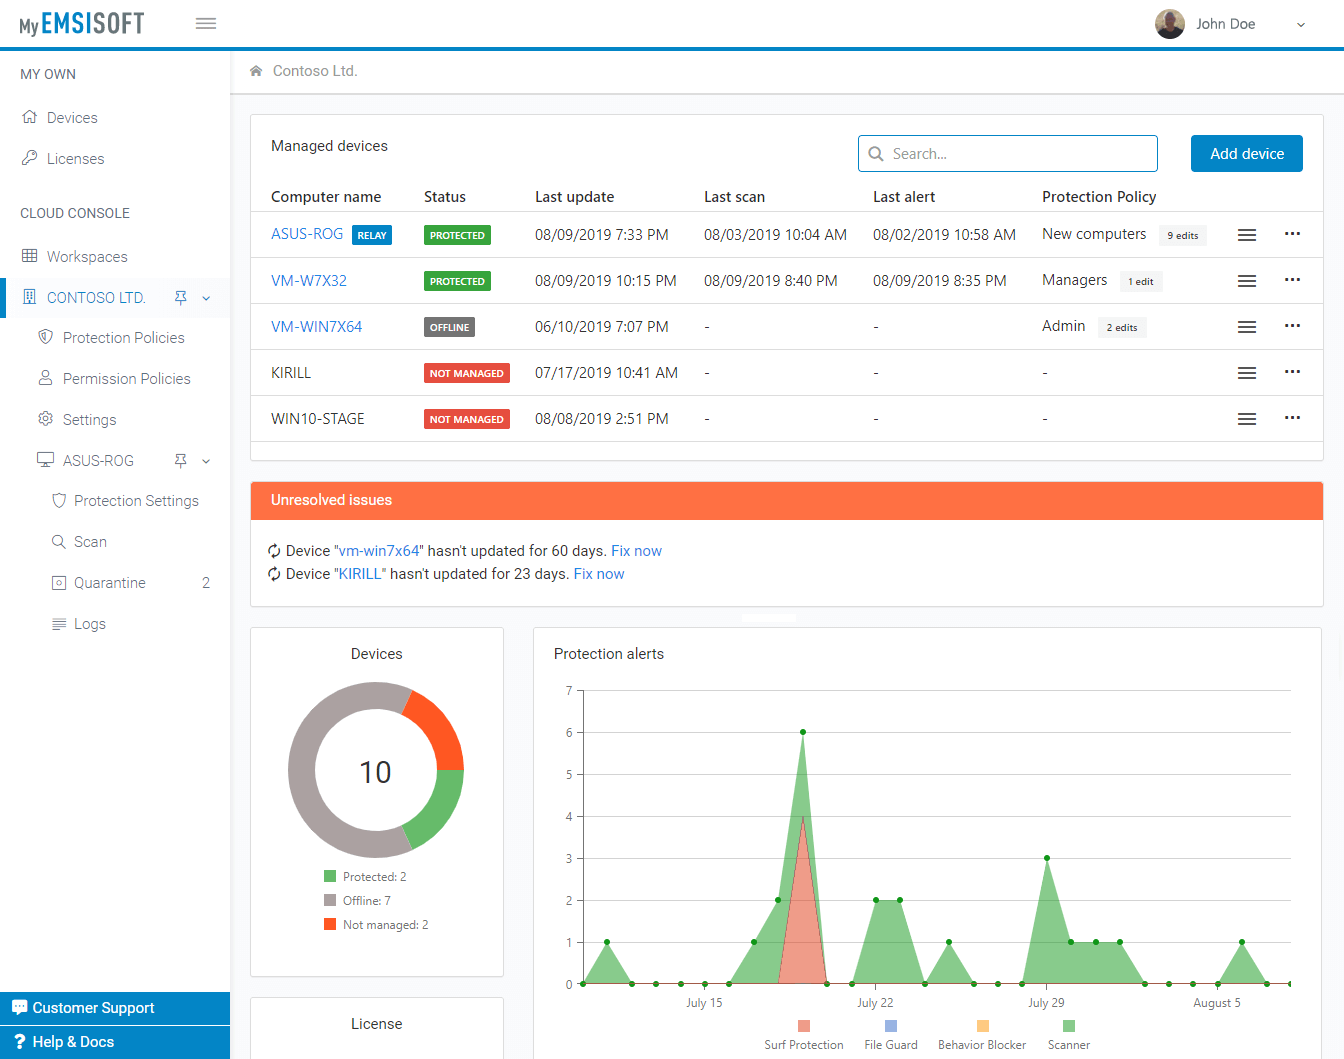Click the RELAY badge next to ASUS-ROG
The height and width of the screenshot is (1059, 1344).
pyautogui.click(x=372, y=235)
